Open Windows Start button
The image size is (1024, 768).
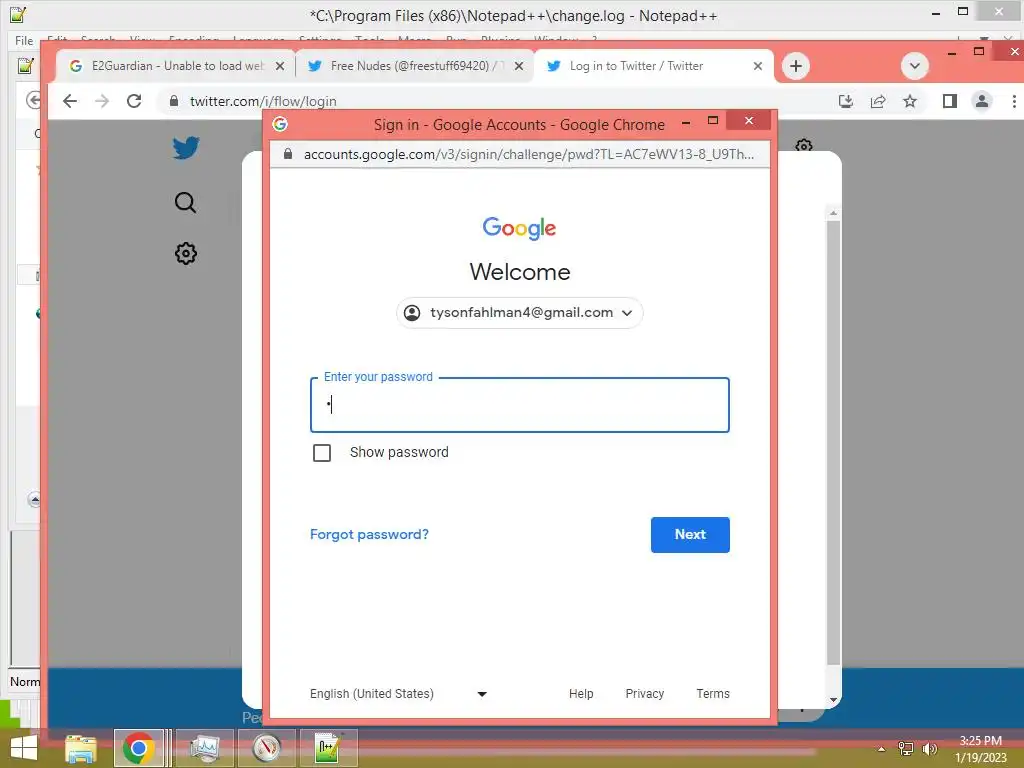[24, 748]
